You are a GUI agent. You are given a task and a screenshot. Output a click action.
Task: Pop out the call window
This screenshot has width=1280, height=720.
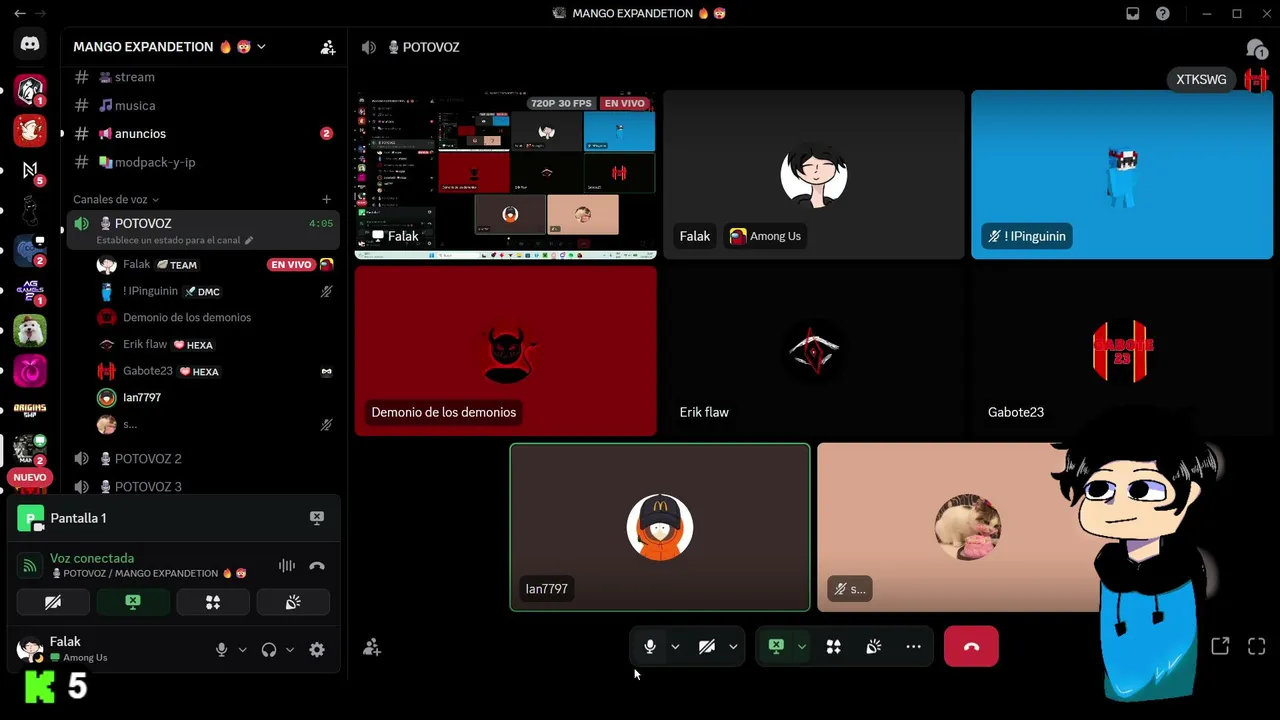1220,647
